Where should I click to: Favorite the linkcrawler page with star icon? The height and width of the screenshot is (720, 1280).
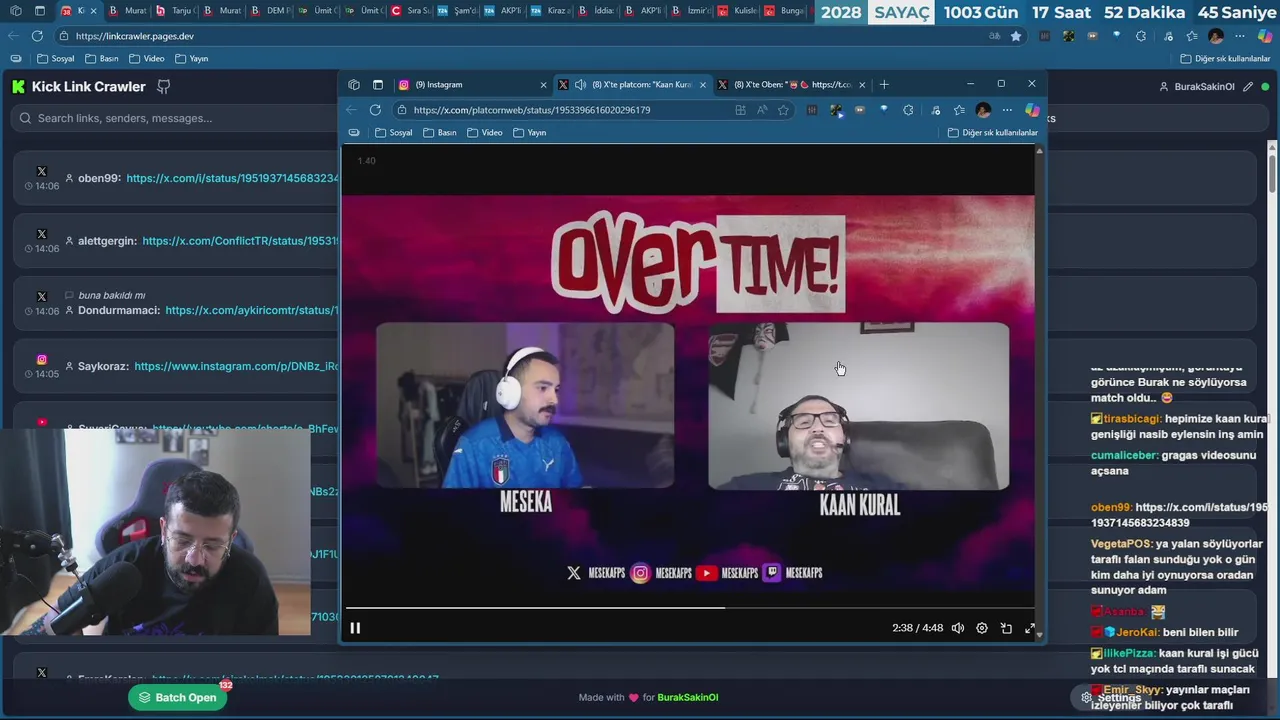click(1016, 36)
